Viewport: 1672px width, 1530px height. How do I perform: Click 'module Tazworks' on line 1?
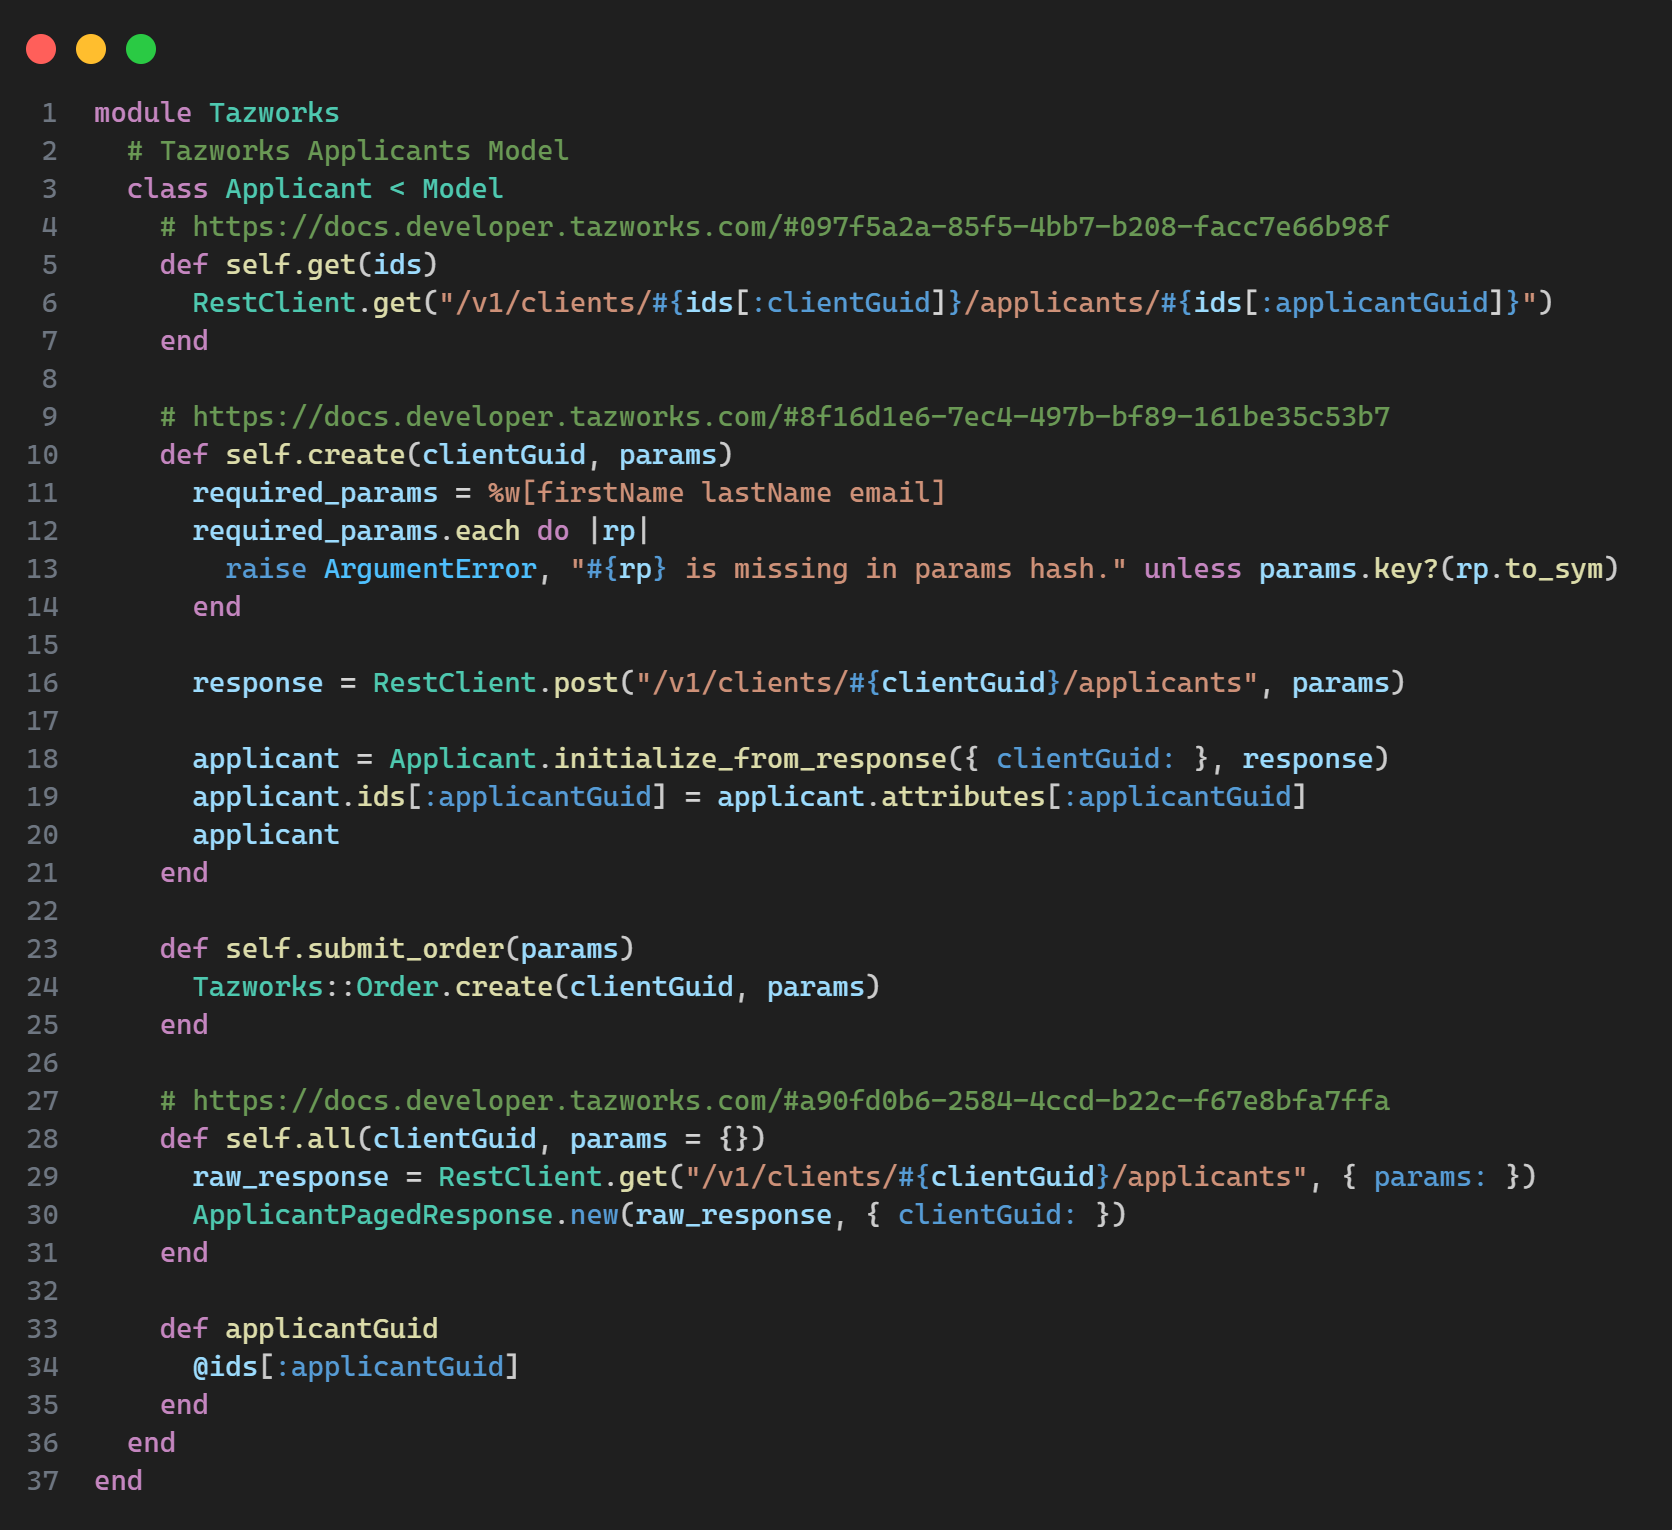pos(217,113)
